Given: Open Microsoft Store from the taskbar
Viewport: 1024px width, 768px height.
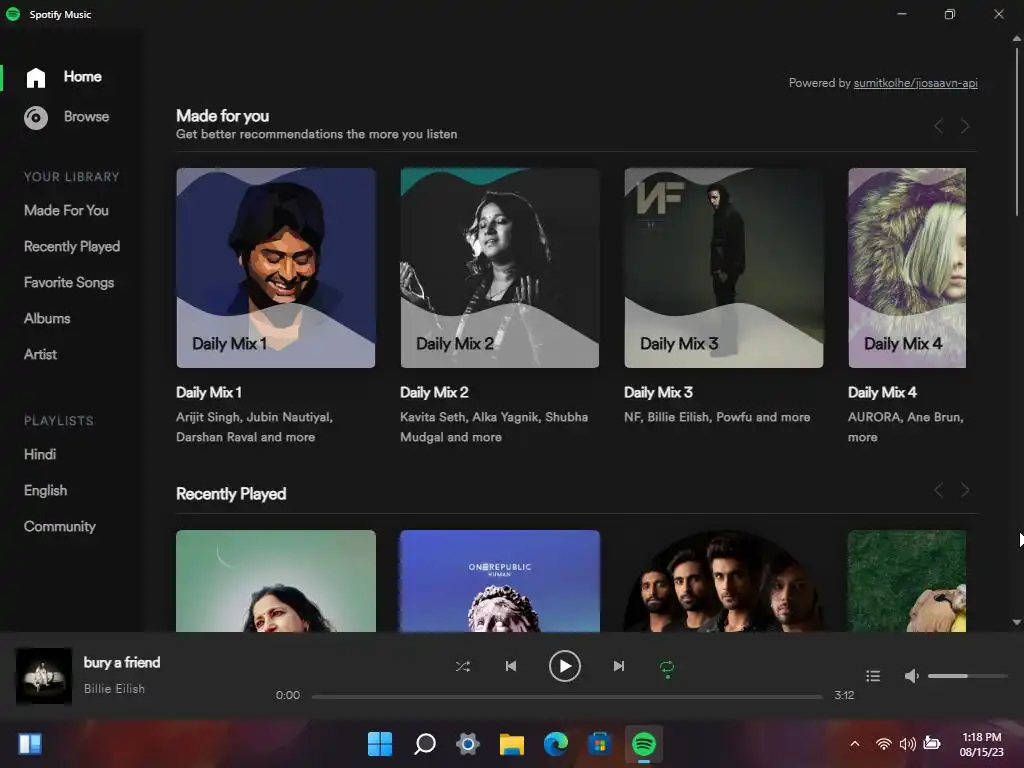Looking at the screenshot, I should [x=600, y=744].
